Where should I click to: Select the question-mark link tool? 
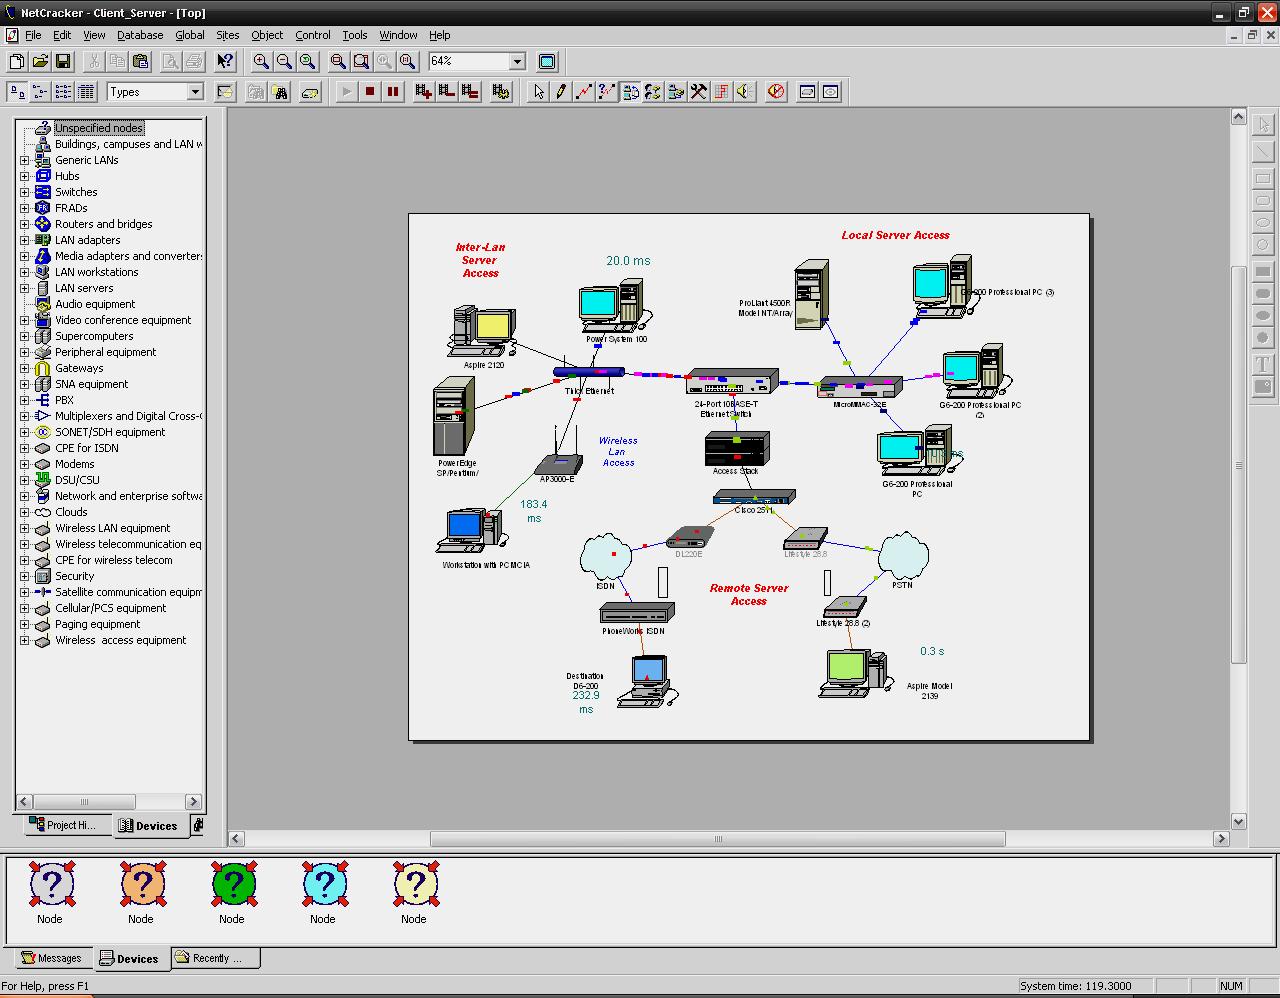coord(607,92)
